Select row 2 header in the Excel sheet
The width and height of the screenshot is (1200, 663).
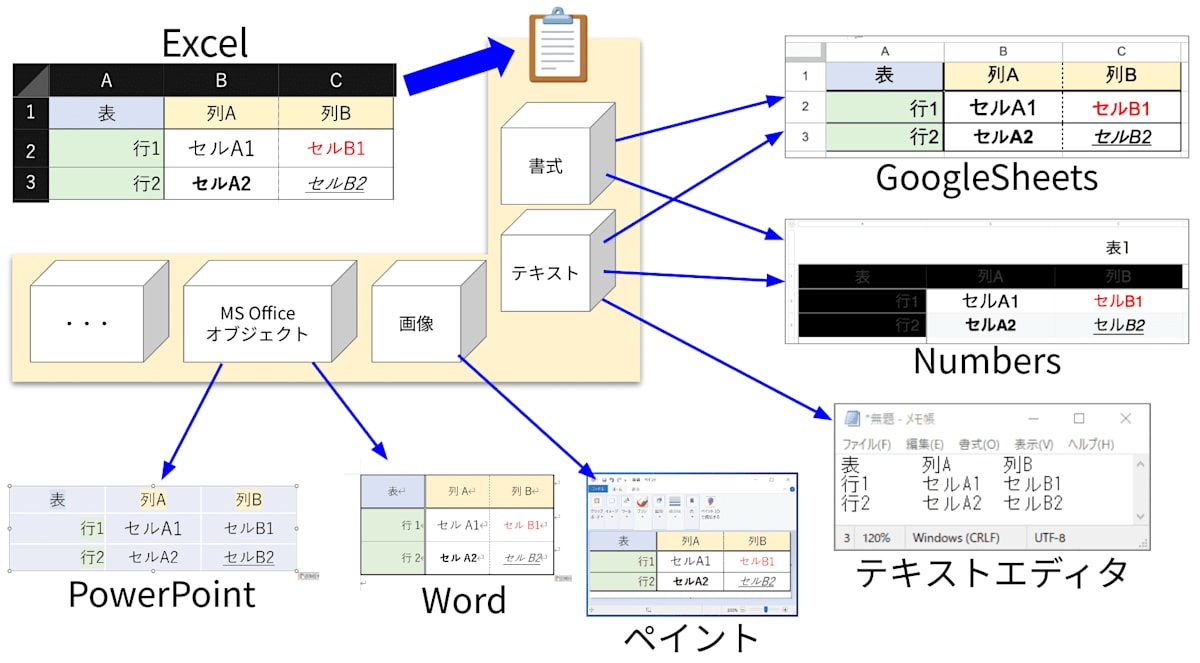(x=31, y=149)
